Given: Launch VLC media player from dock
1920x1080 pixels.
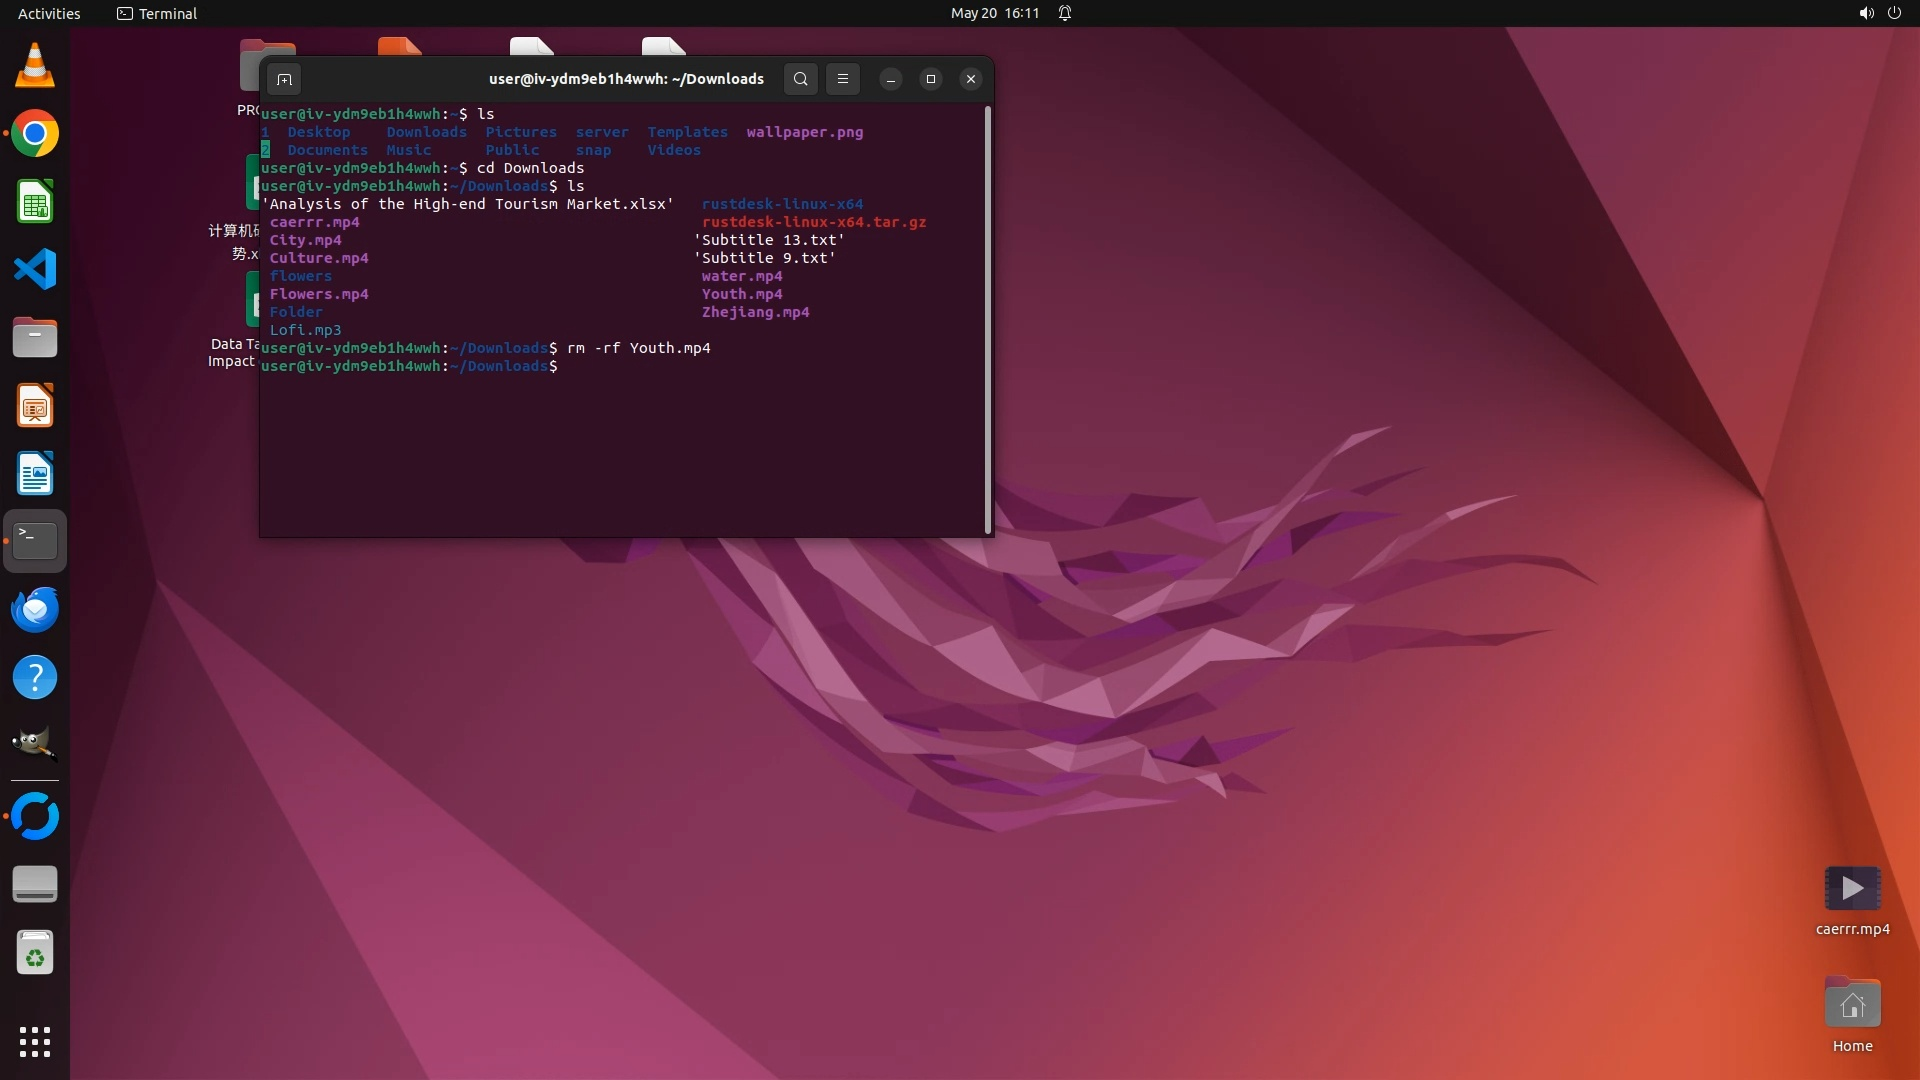Looking at the screenshot, I should 35,66.
